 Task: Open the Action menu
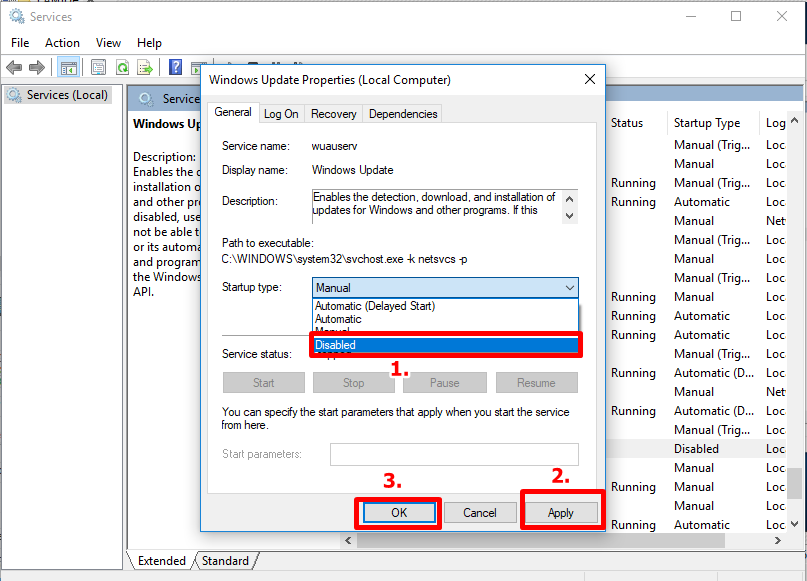point(62,43)
